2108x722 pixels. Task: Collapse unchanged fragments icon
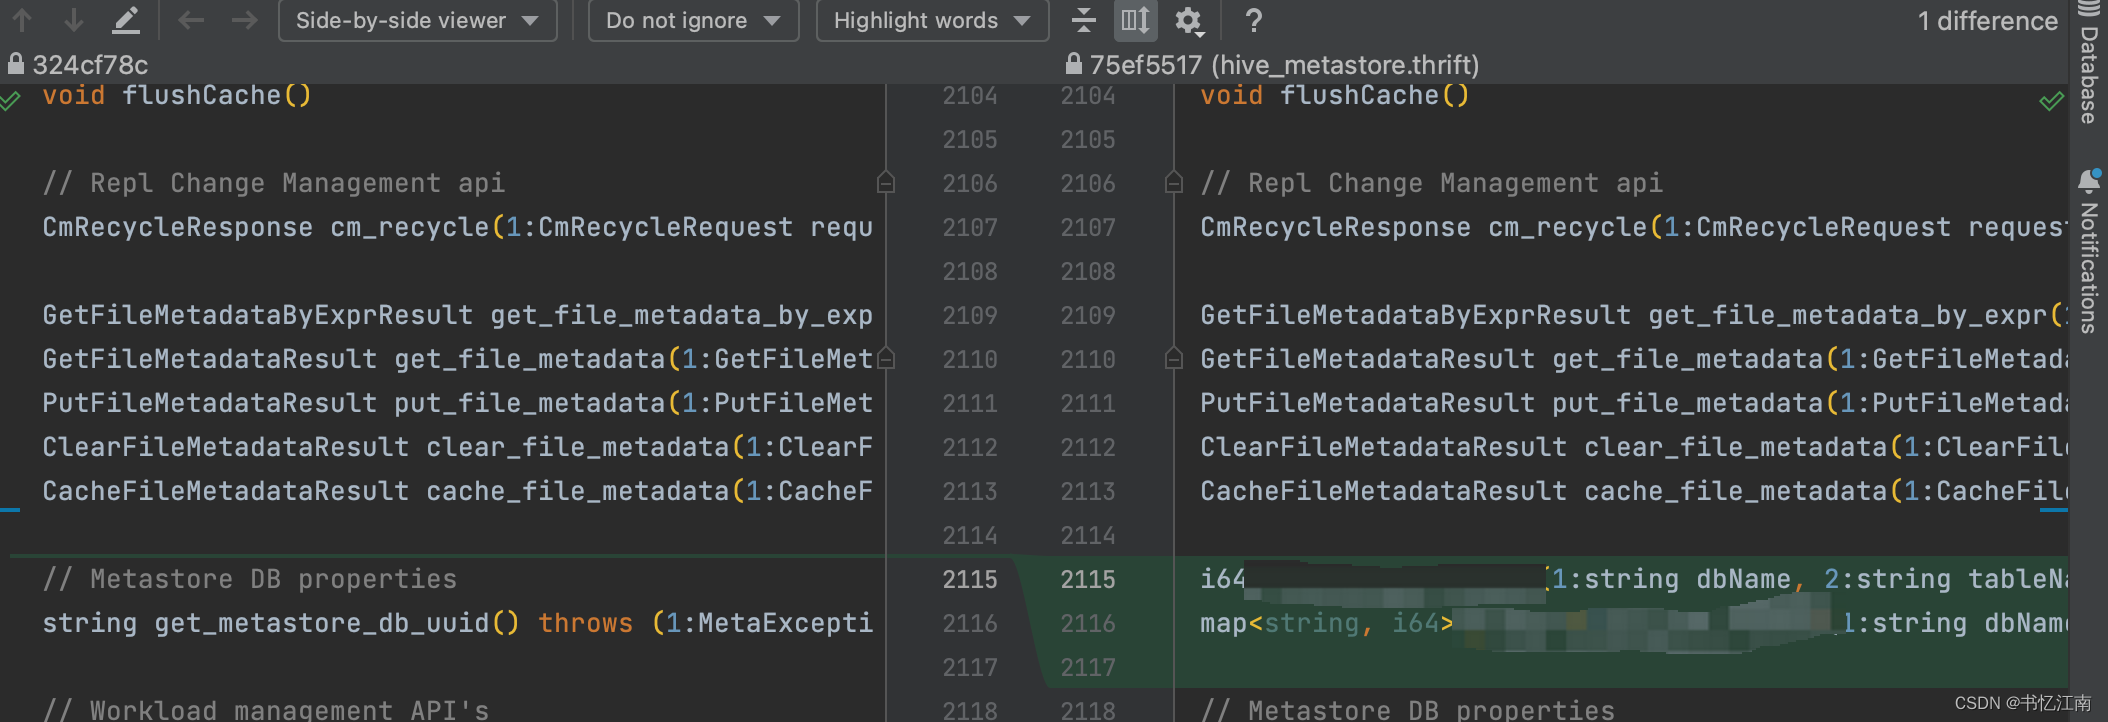pos(1083,19)
